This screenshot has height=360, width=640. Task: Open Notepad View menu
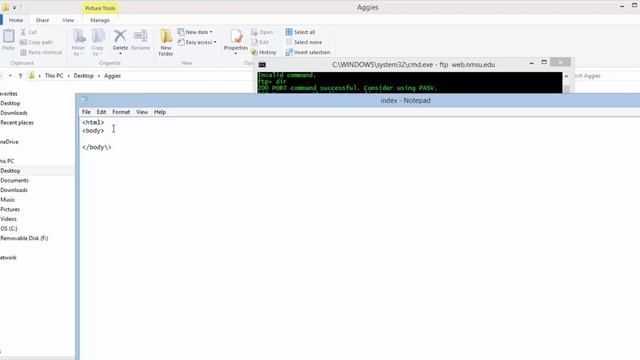[142, 112]
